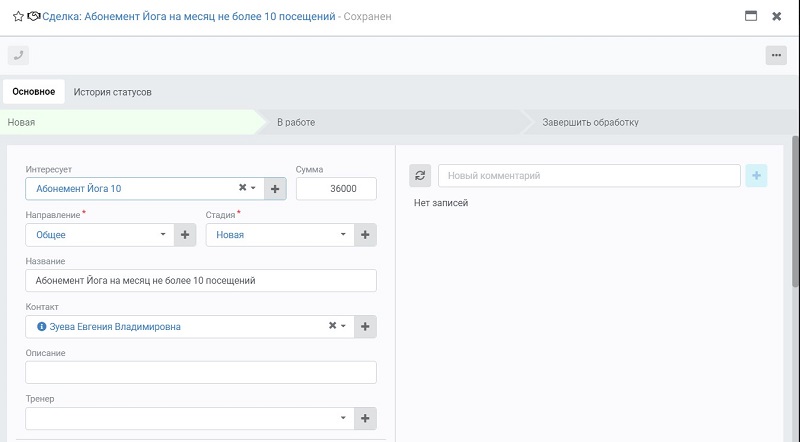Click Абонемент Йога 10 value link
This screenshot has width=800, height=442.
click(x=79, y=189)
